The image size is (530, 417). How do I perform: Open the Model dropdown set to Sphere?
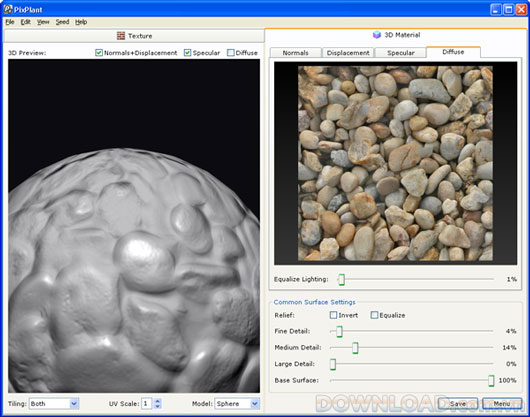click(x=237, y=403)
